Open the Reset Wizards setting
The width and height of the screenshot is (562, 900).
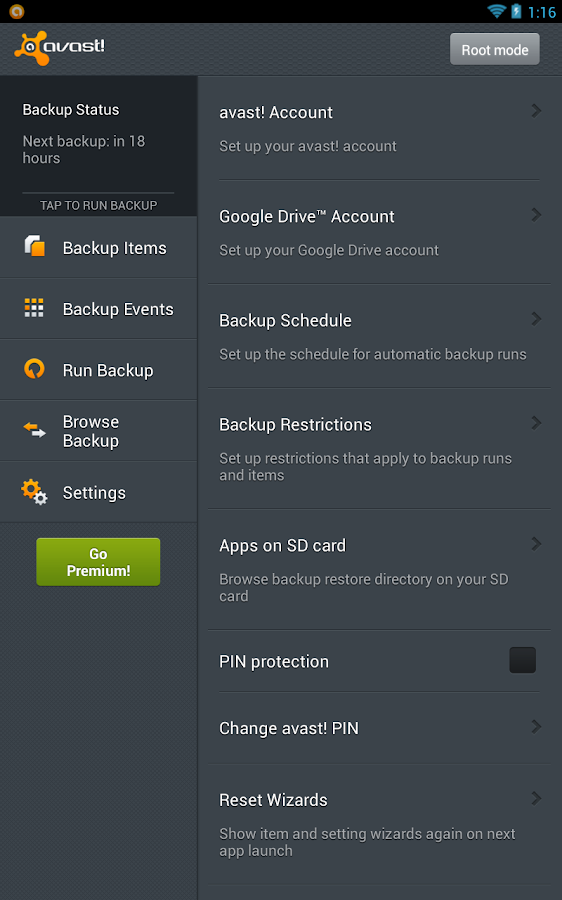379,824
